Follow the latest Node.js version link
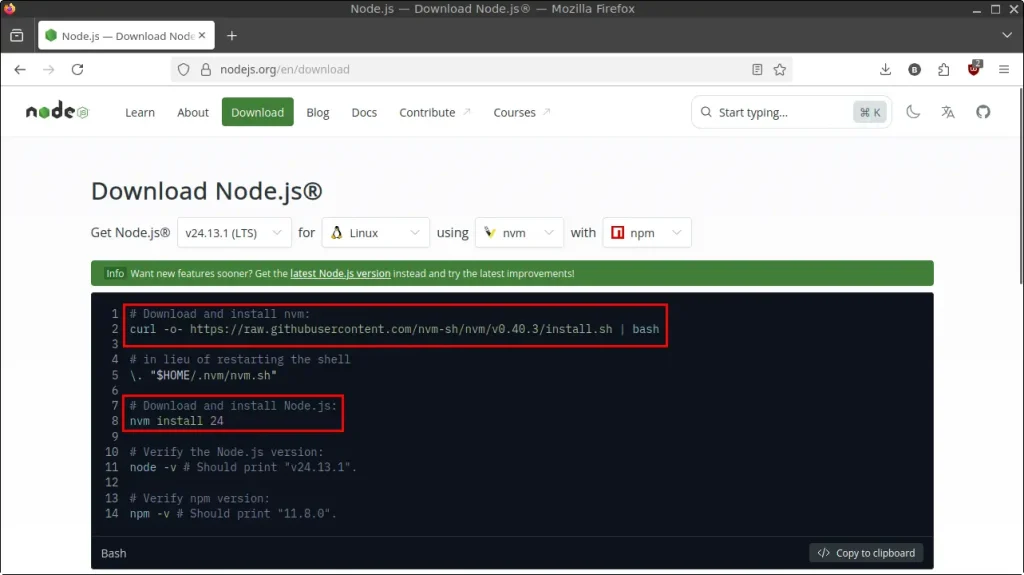Screen dimensions: 1024x575 (340, 273)
